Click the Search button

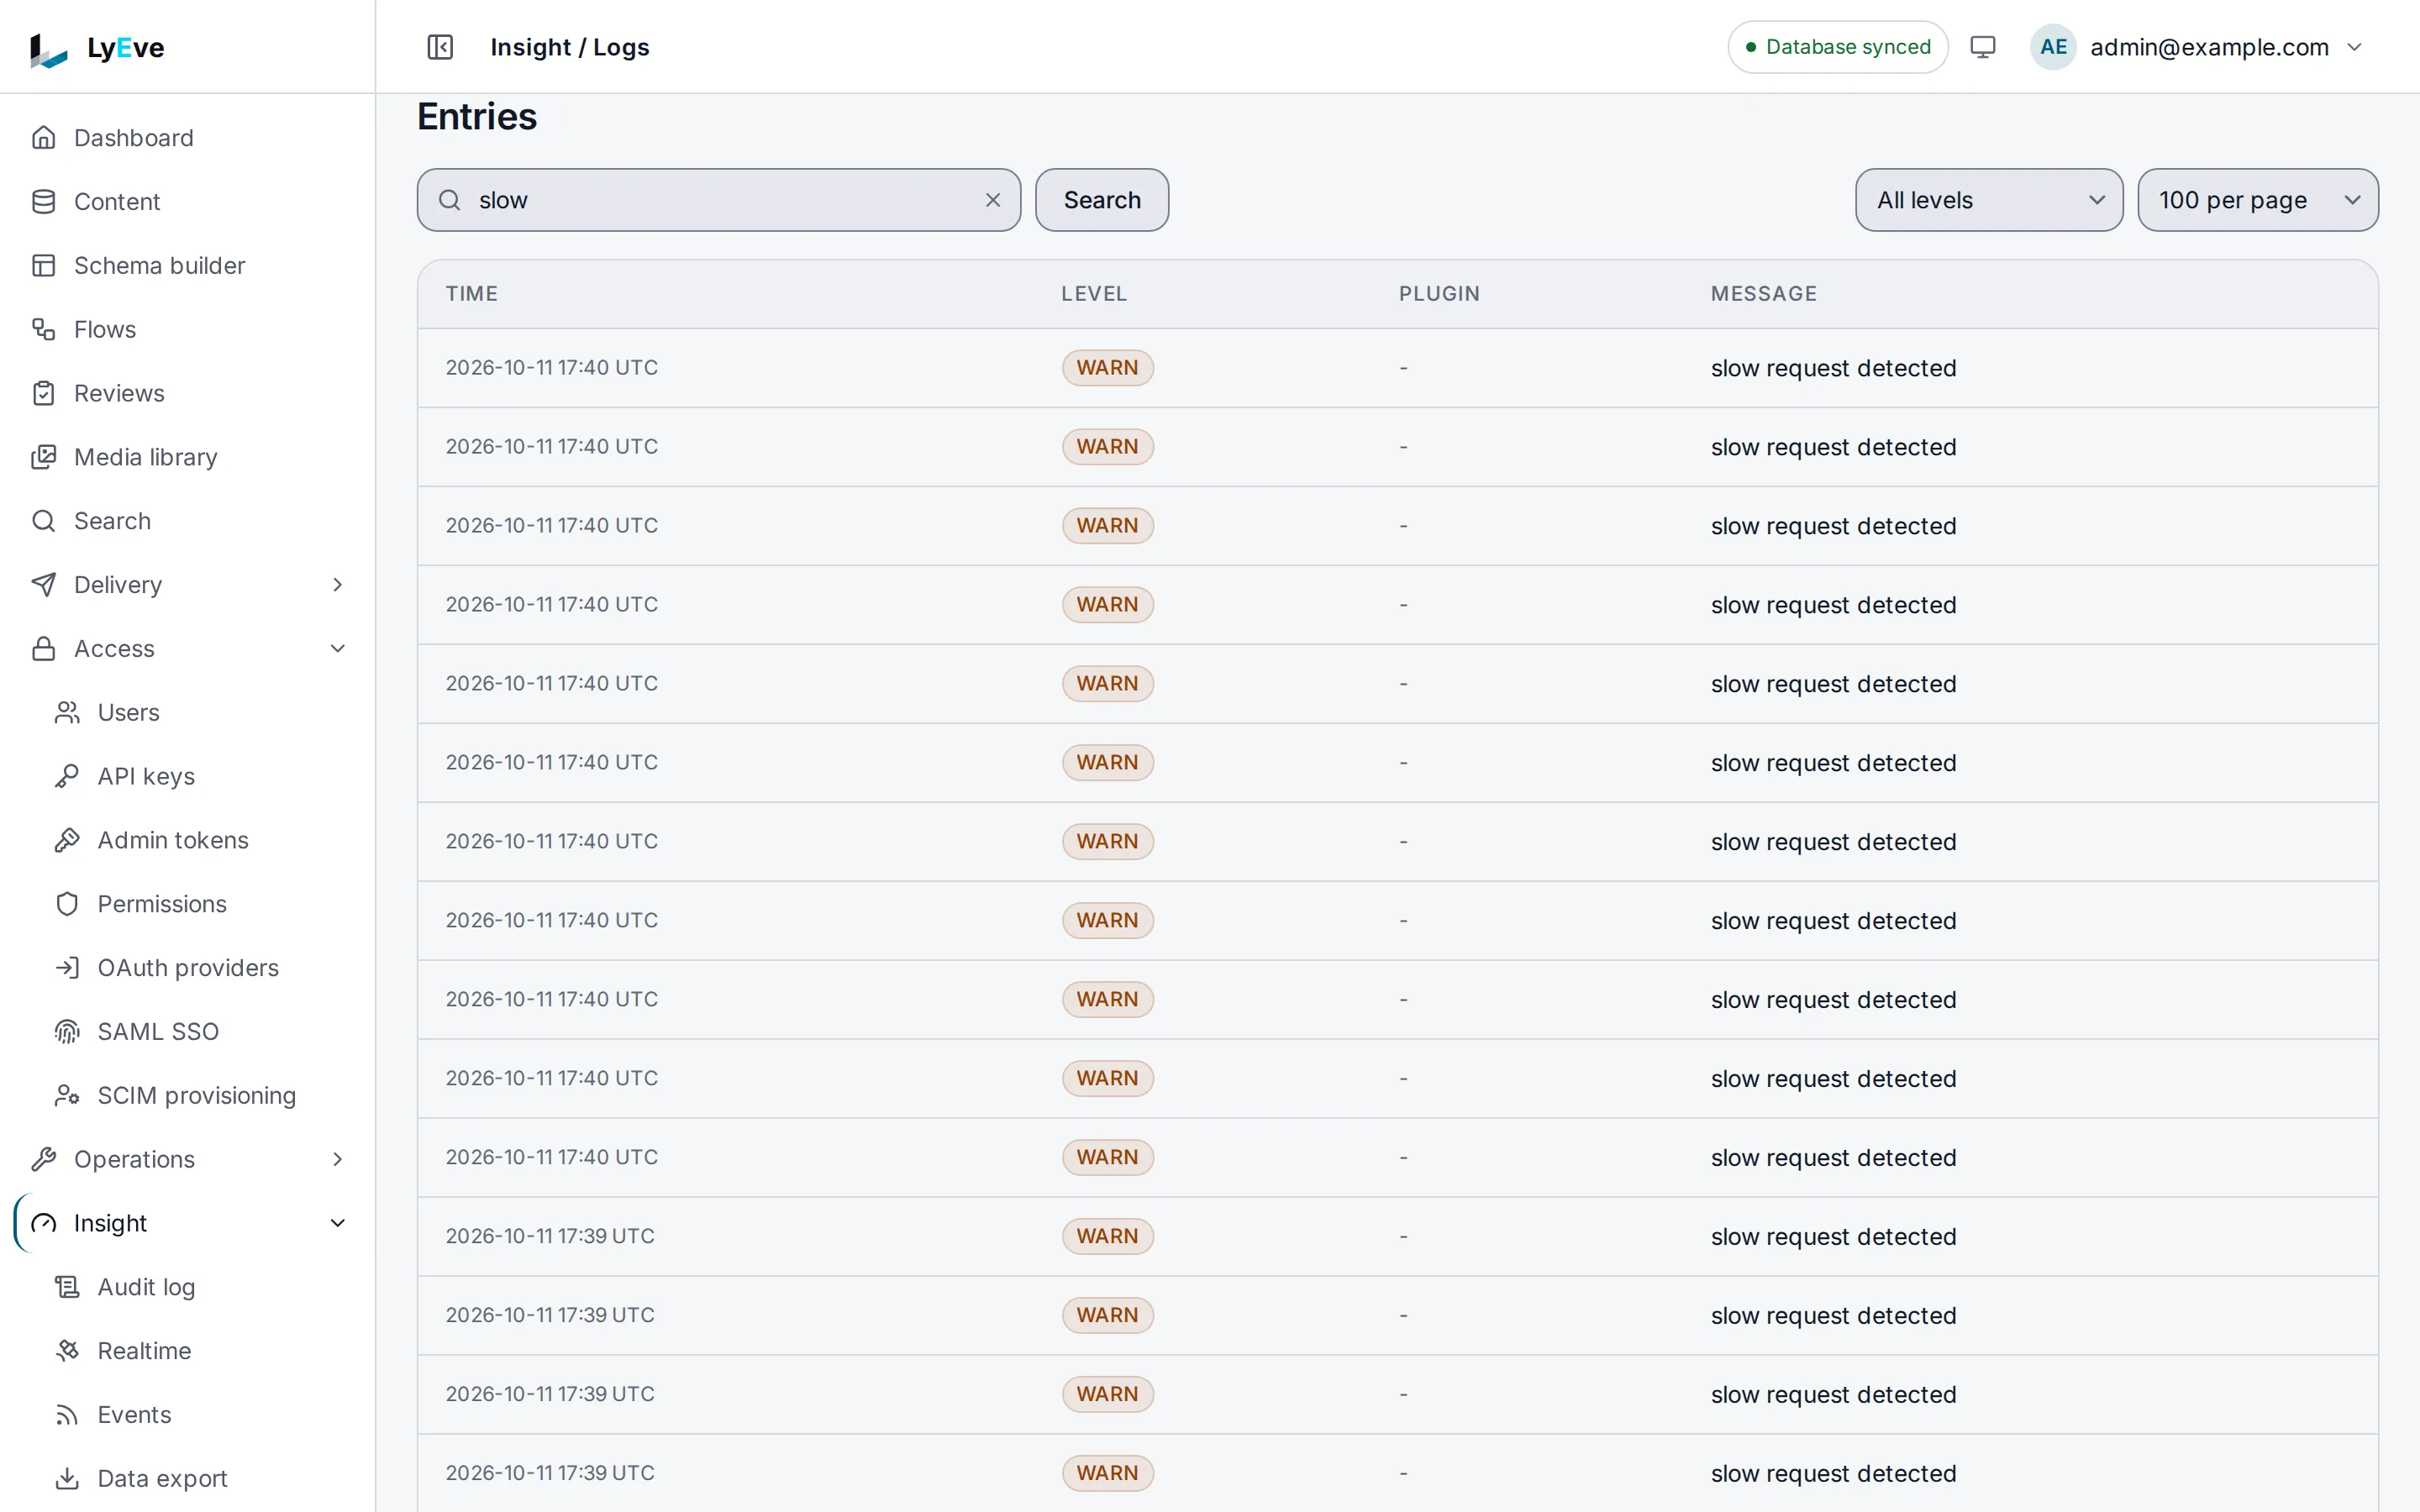[1102, 200]
